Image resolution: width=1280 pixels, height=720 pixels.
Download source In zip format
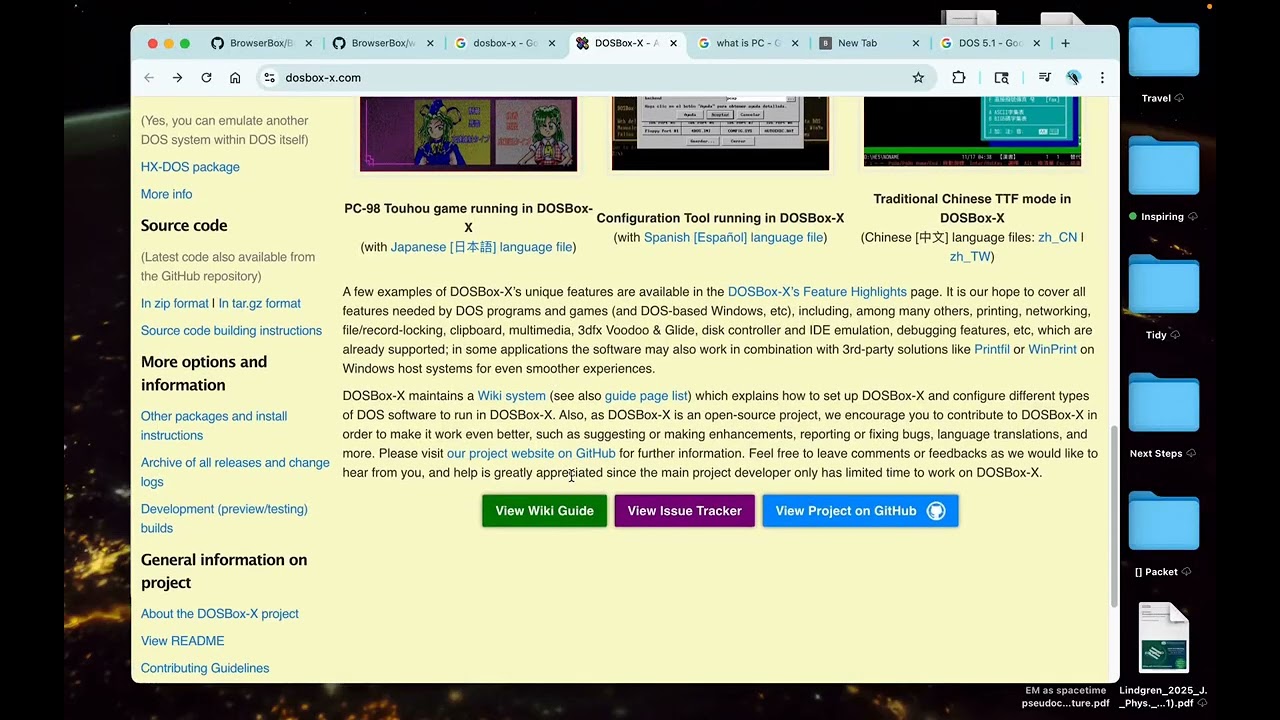click(x=175, y=303)
